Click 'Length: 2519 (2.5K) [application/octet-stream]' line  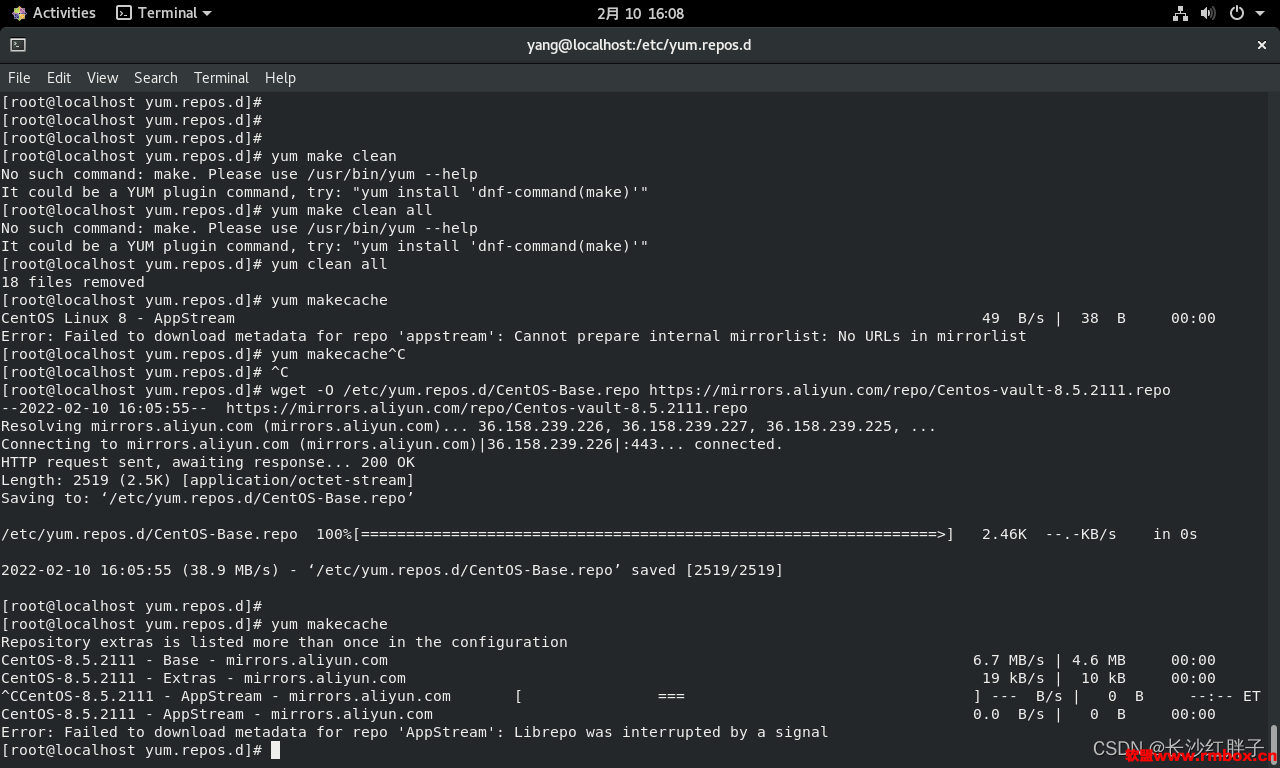(x=208, y=480)
